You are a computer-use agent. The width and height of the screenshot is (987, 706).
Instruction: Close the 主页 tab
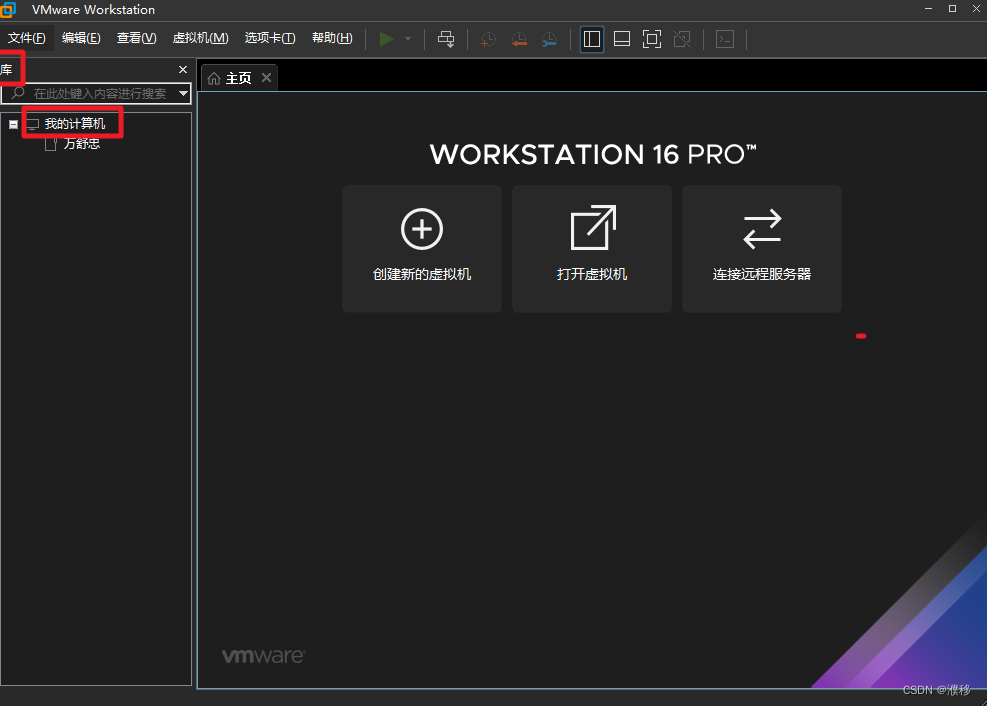pos(266,77)
